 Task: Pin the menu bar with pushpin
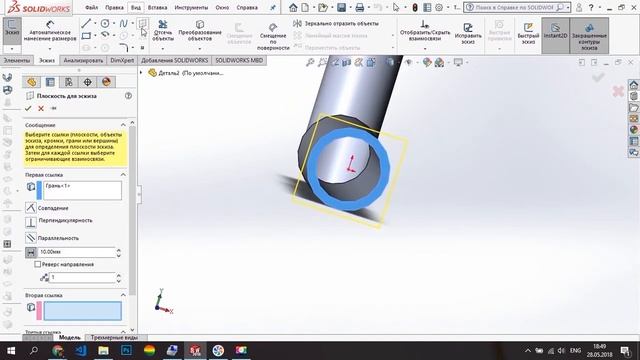pos(273,7)
